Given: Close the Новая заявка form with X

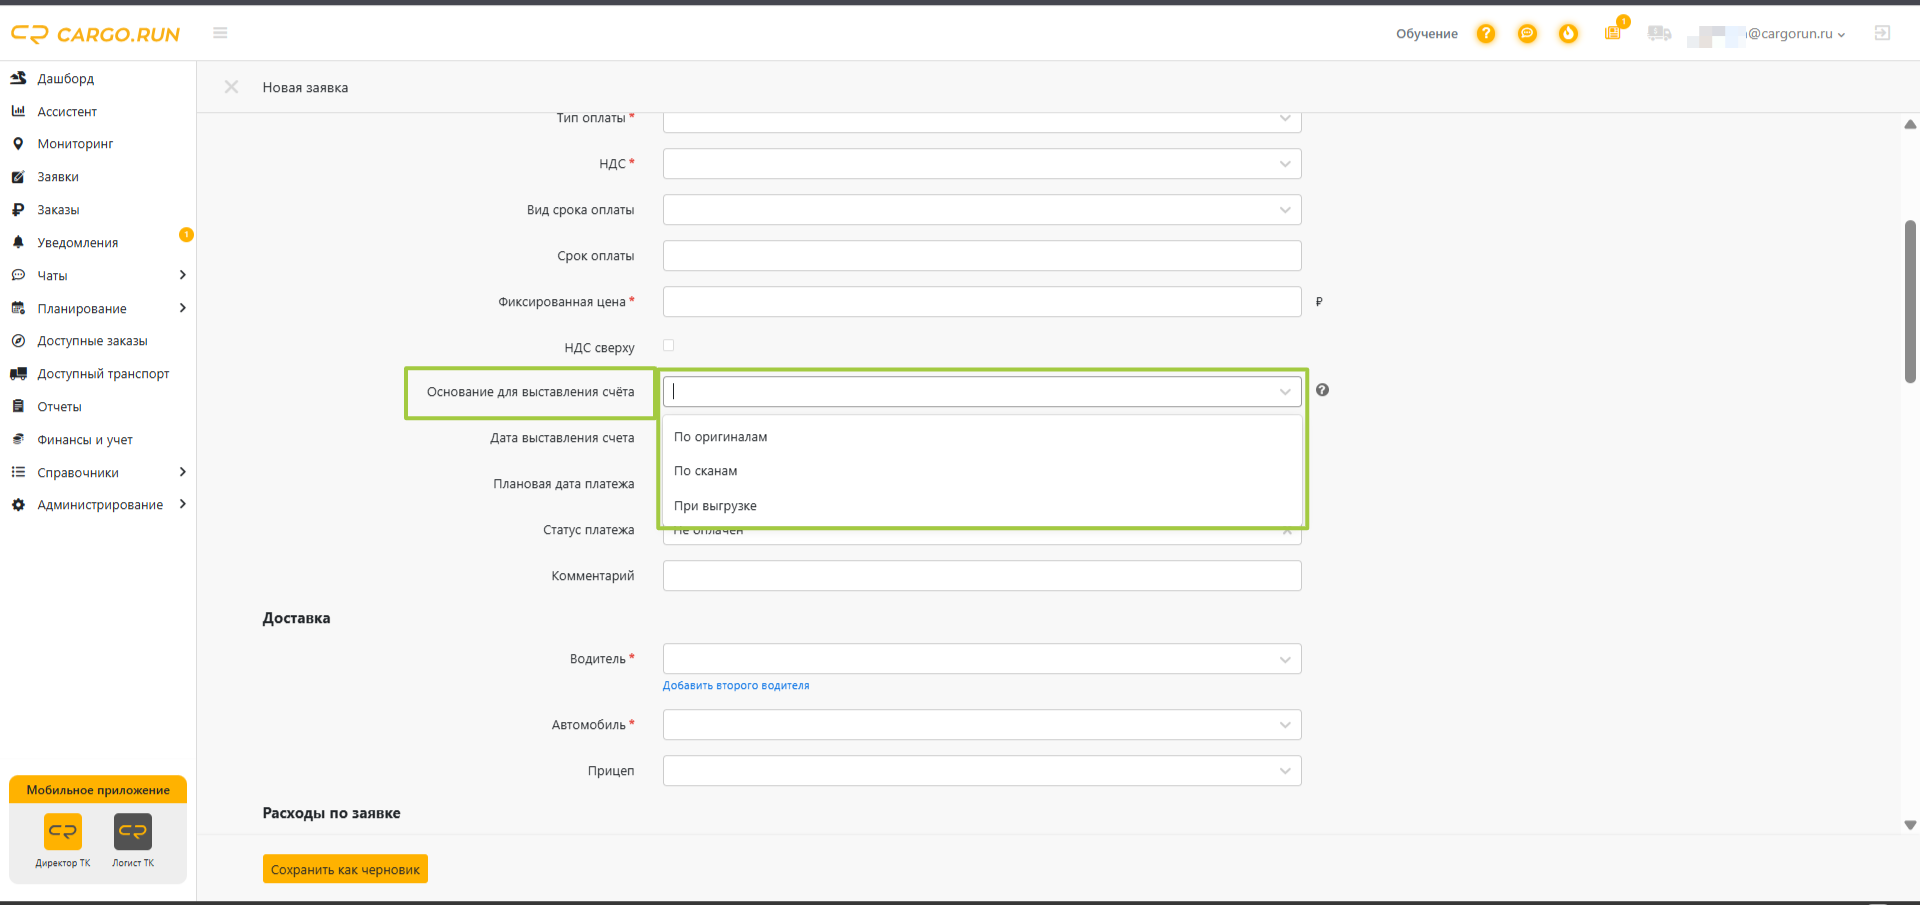Looking at the screenshot, I should coord(231,87).
